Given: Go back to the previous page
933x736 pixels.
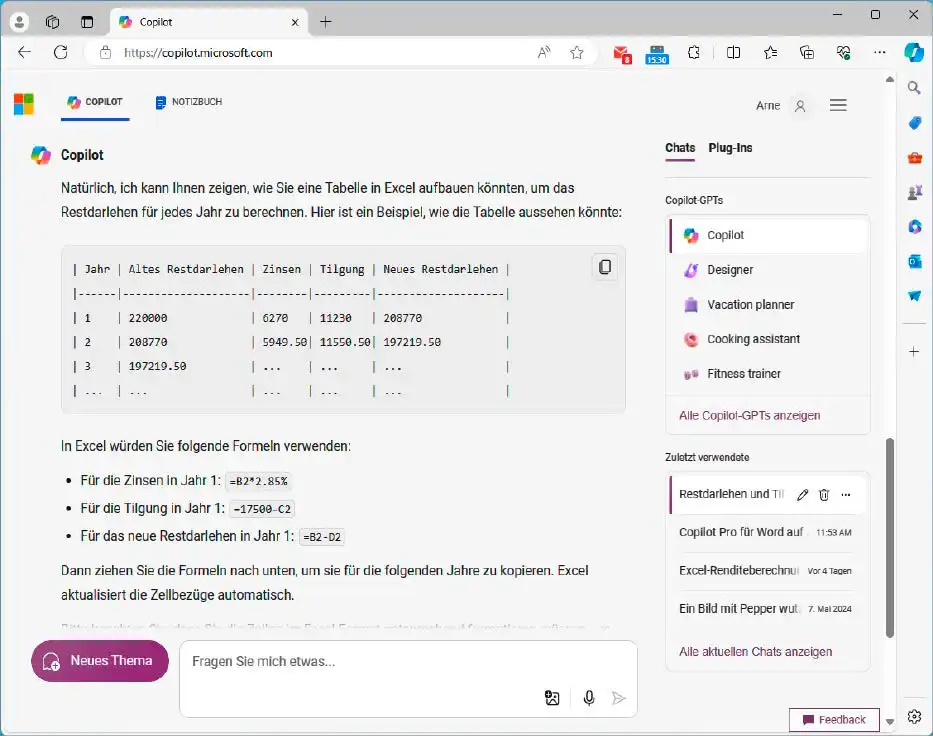Looking at the screenshot, I should pos(24,52).
